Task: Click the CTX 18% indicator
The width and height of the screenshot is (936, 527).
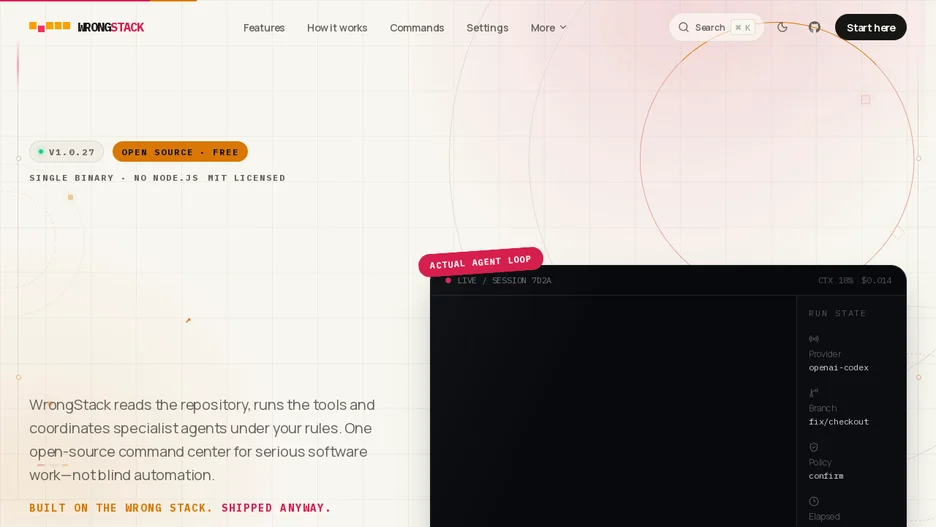Action: click(x=836, y=281)
